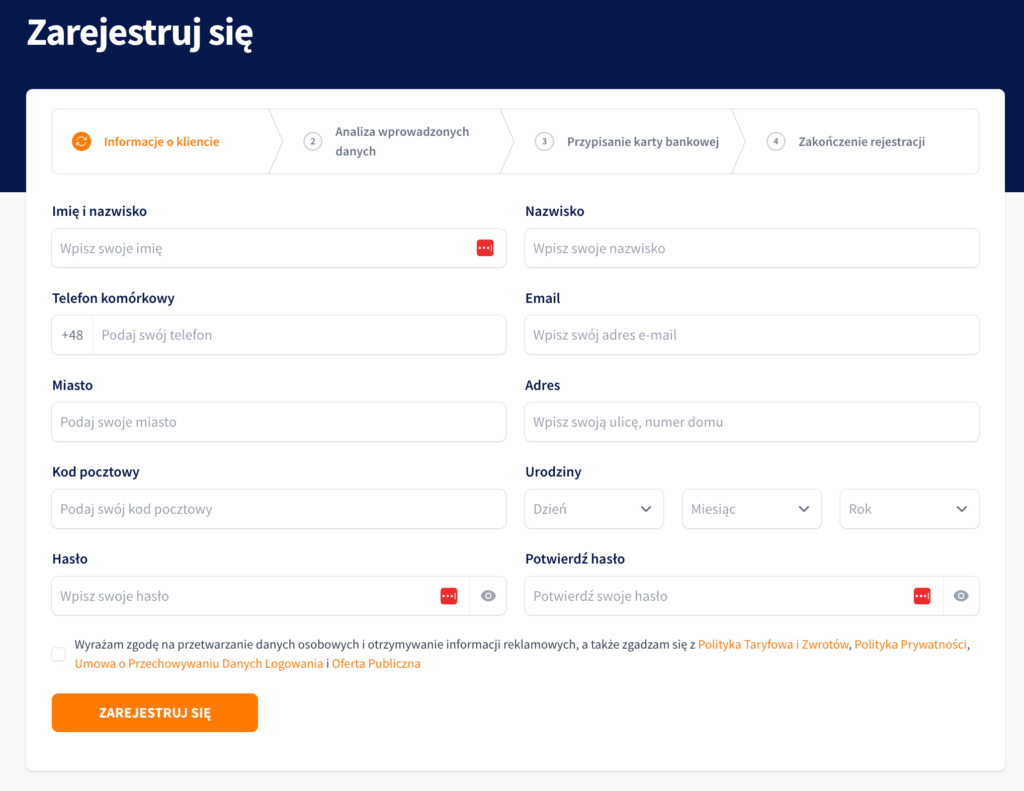Image resolution: width=1024 pixels, height=791 pixels.
Task: Tick the data processing consent checkbox
Action: tap(59, 654)
